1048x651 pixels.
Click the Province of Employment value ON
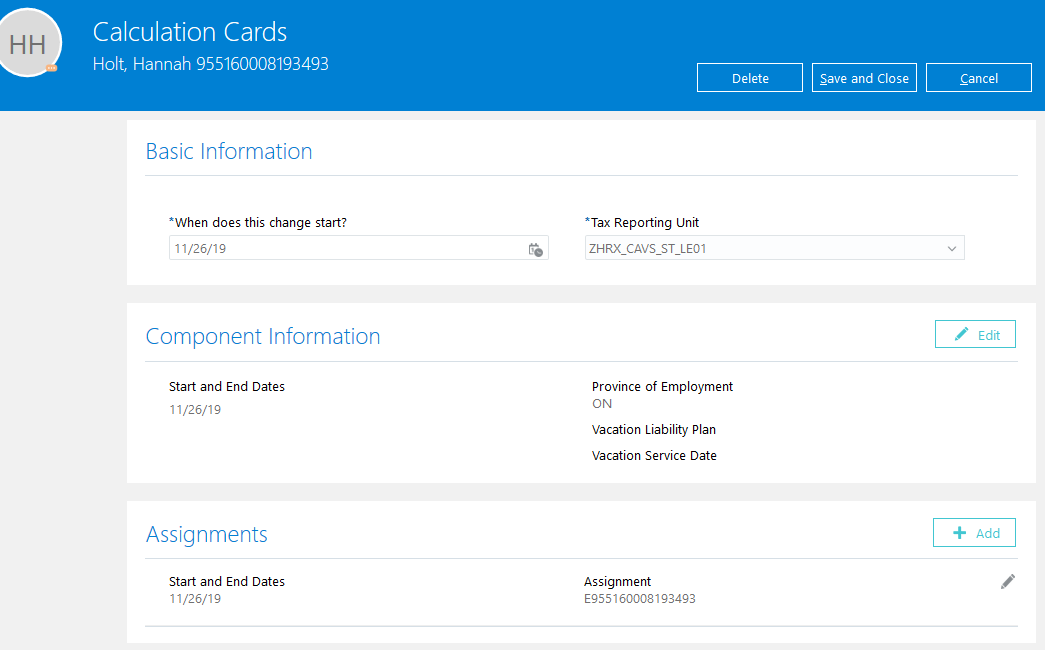point(602,404)
